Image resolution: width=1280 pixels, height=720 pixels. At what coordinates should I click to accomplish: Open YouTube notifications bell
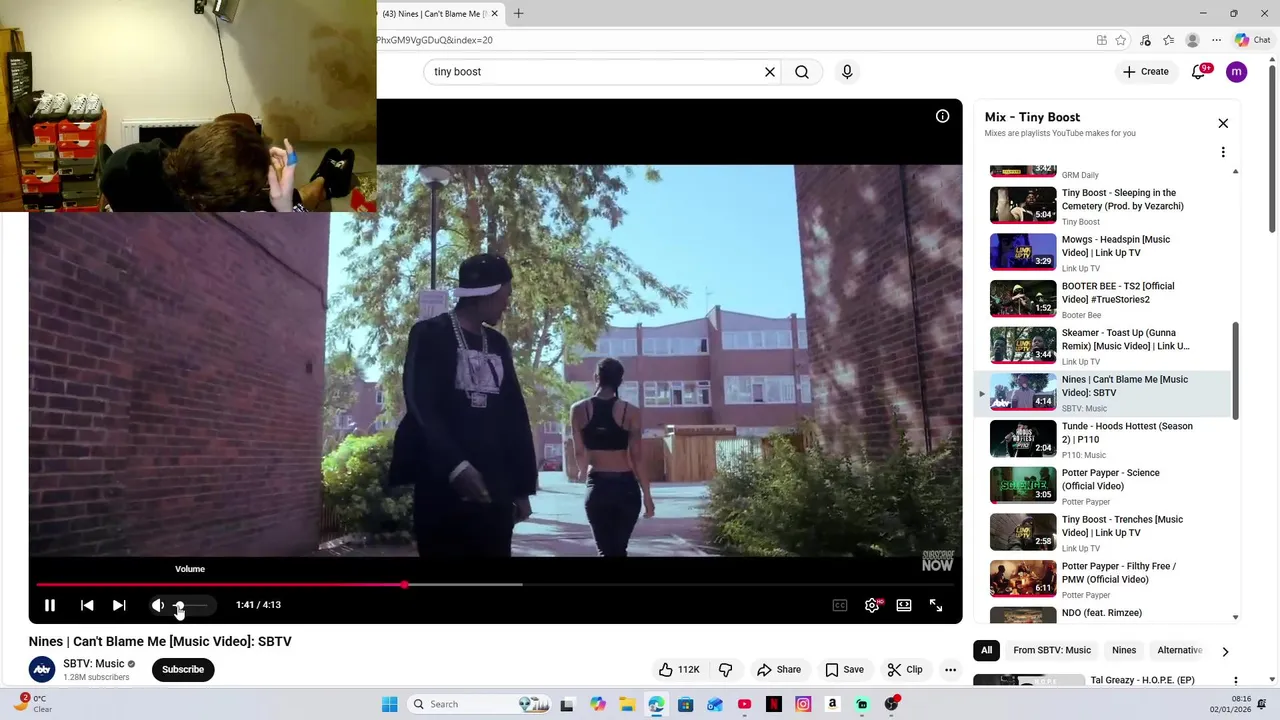tap(1199, 72)
